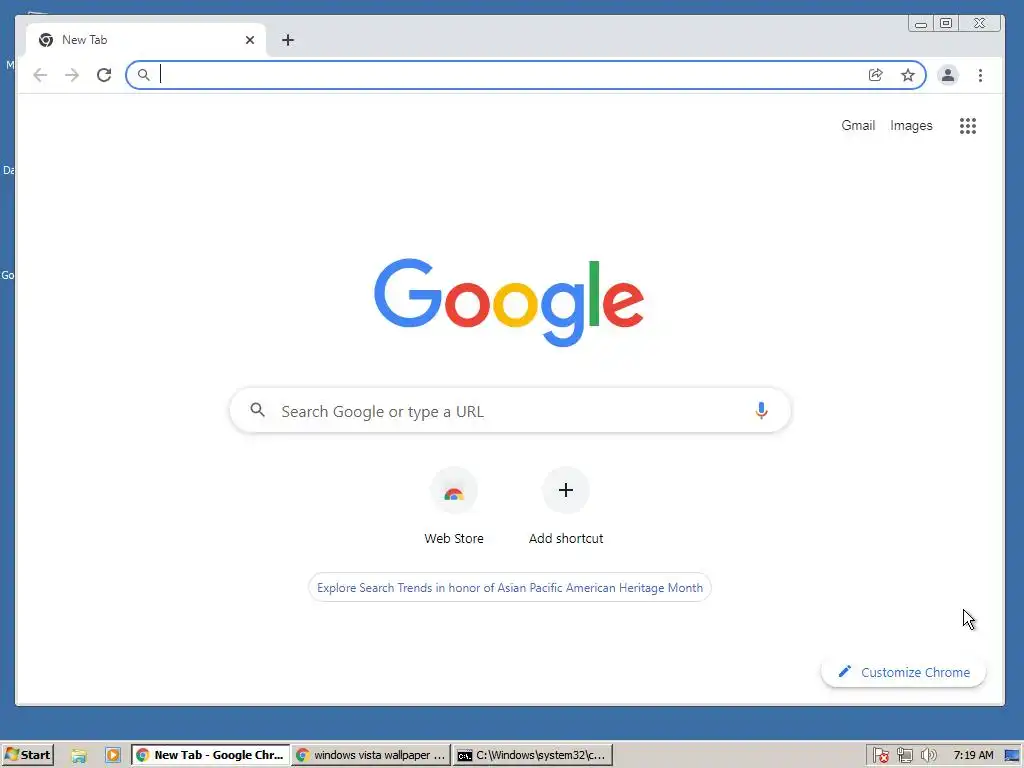Launch Explorer from the quick launch folder icon

[79, 756]
